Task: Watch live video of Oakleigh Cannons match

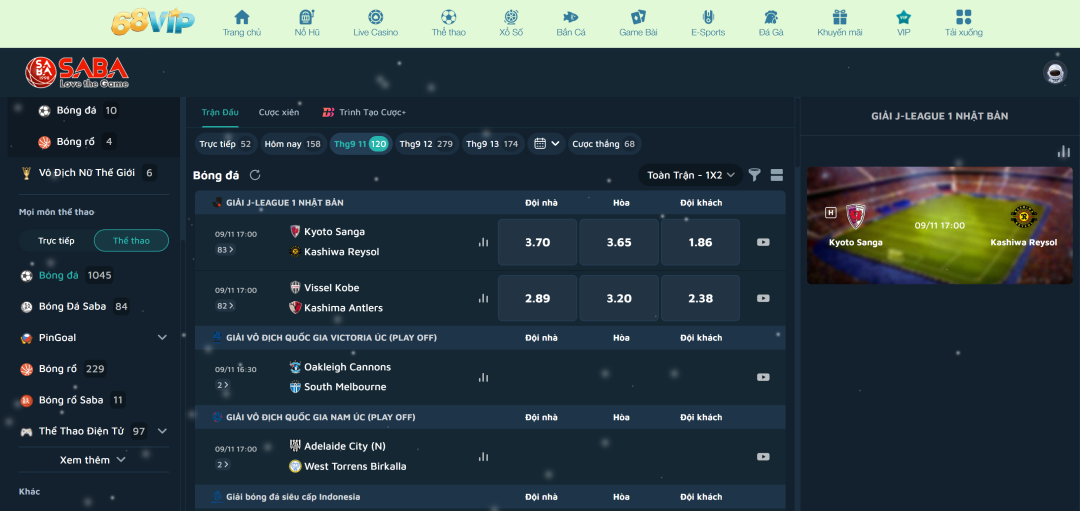Action: 763,377
